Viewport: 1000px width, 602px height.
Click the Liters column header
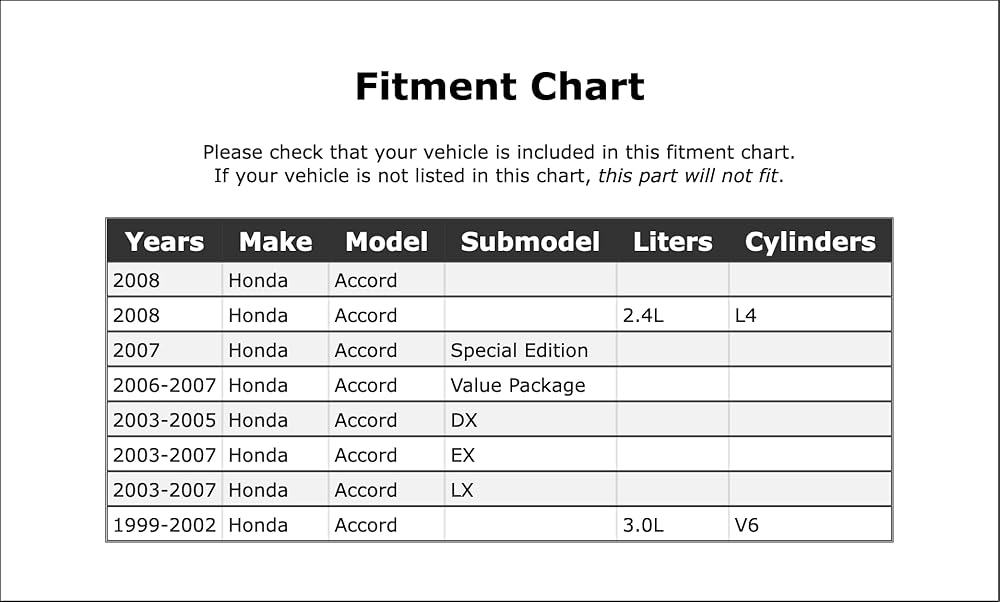click(x=672, y=242)
